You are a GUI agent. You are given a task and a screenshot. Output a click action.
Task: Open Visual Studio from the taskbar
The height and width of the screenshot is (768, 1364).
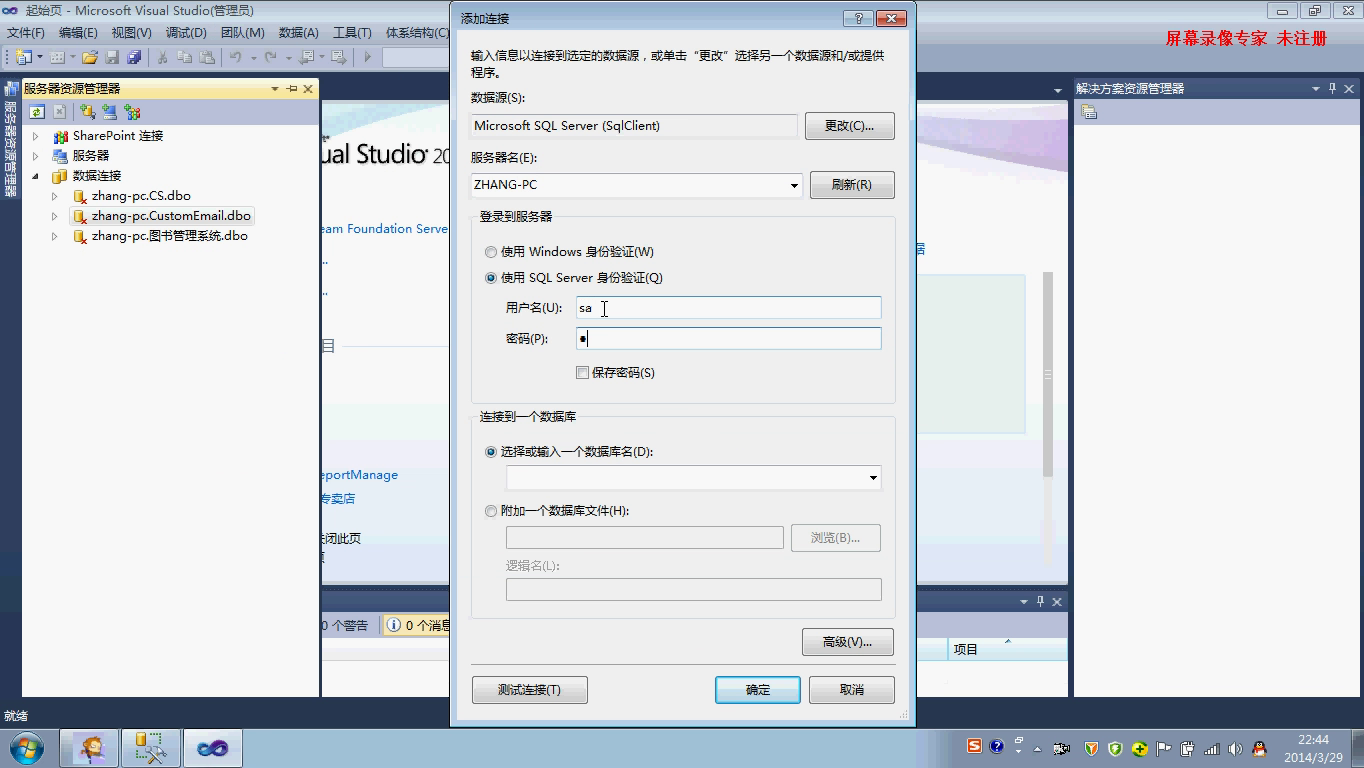click(x=212, y=748)
